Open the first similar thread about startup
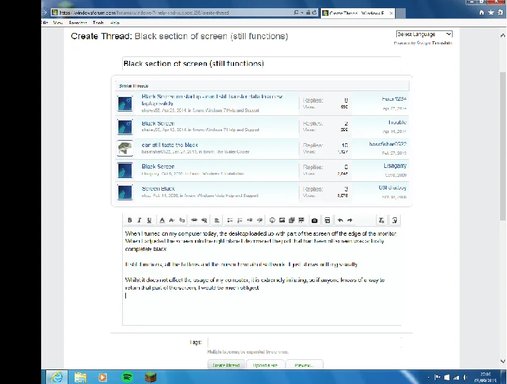507x384 pixels. [212, 100]
